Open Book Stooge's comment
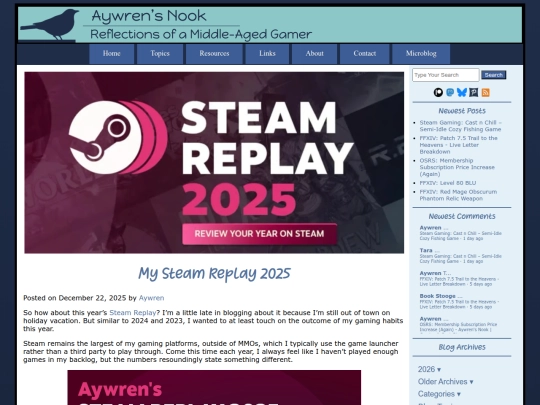 (x=459, y=304)
